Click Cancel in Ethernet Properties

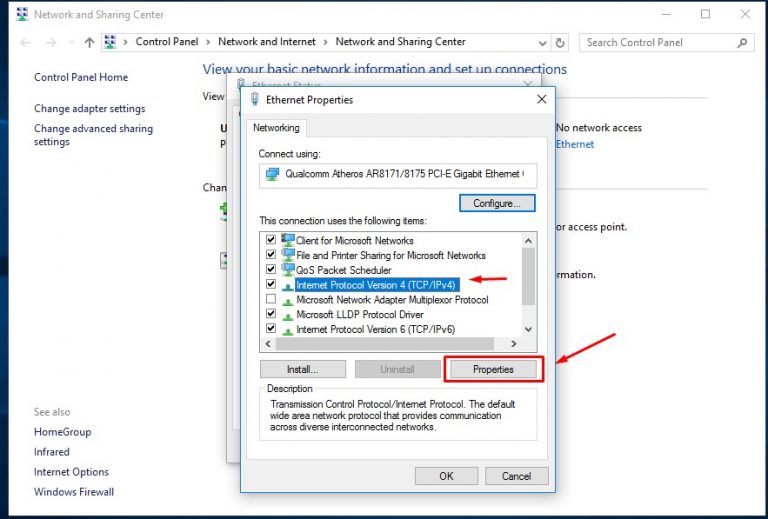click(516, 476)
